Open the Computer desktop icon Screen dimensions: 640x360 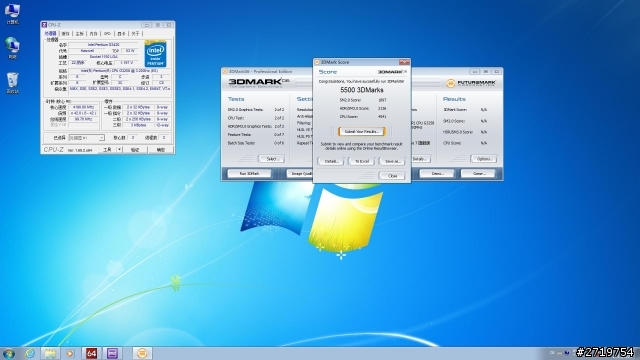pyautogui.click(x=12, y=13)
